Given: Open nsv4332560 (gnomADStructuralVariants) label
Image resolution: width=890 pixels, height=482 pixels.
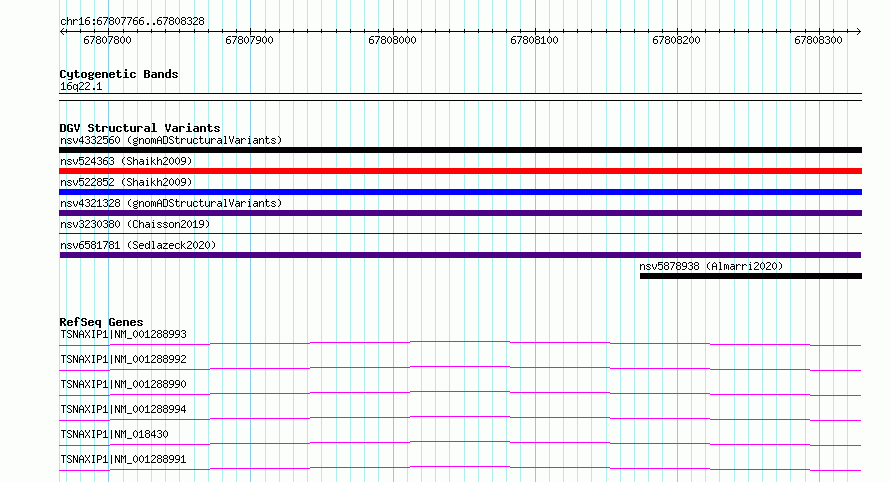Looking at the screenshot, I should pyautogui.click(x=171, y=140).
